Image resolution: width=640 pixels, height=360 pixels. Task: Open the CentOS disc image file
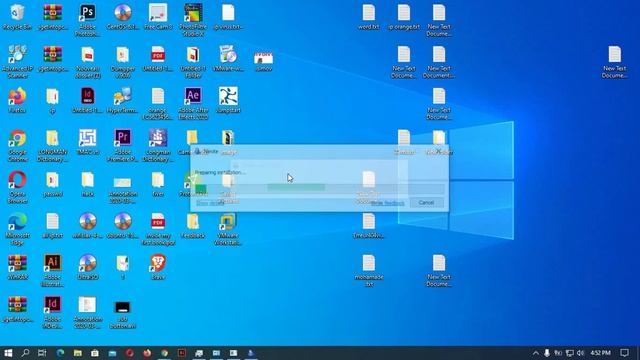tap(122, 17)
